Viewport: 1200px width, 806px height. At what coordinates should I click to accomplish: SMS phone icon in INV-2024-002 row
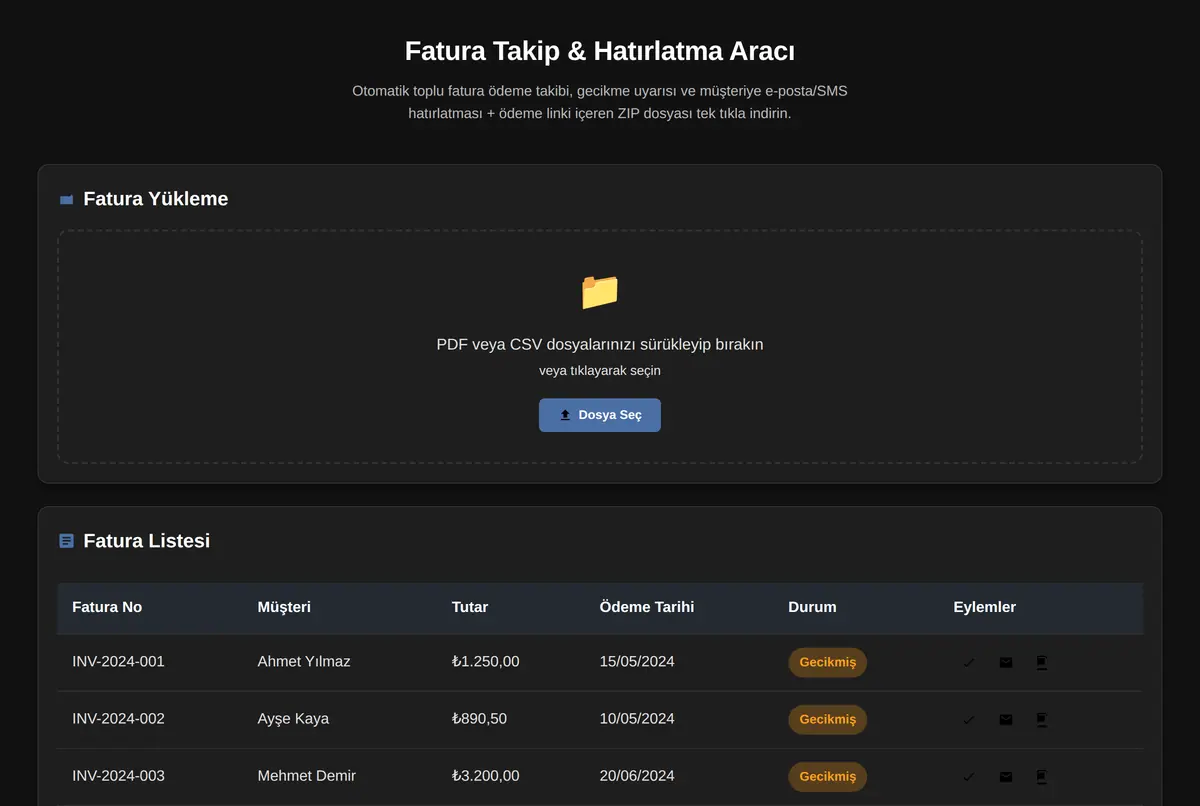click(x=1041, y=719)
